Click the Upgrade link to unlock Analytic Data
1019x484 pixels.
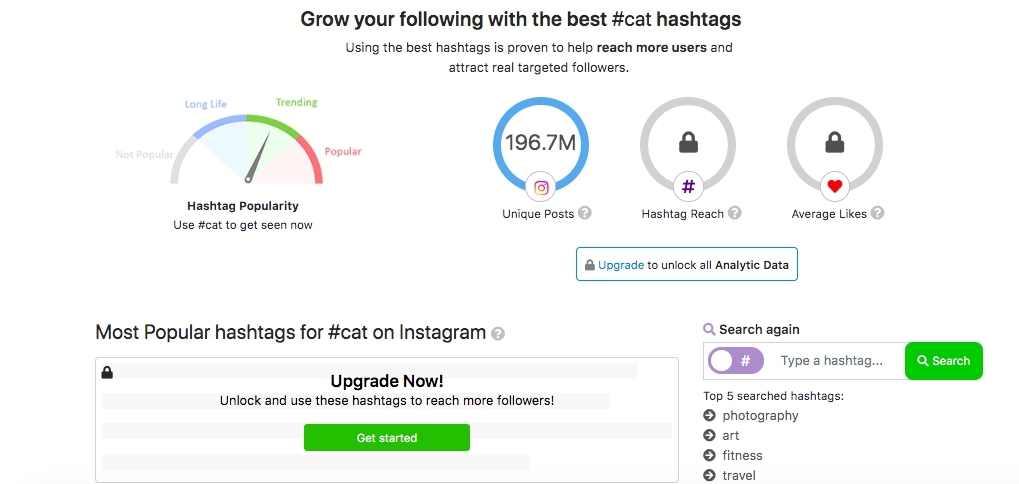pyautogui.click(x=621, y=265)
